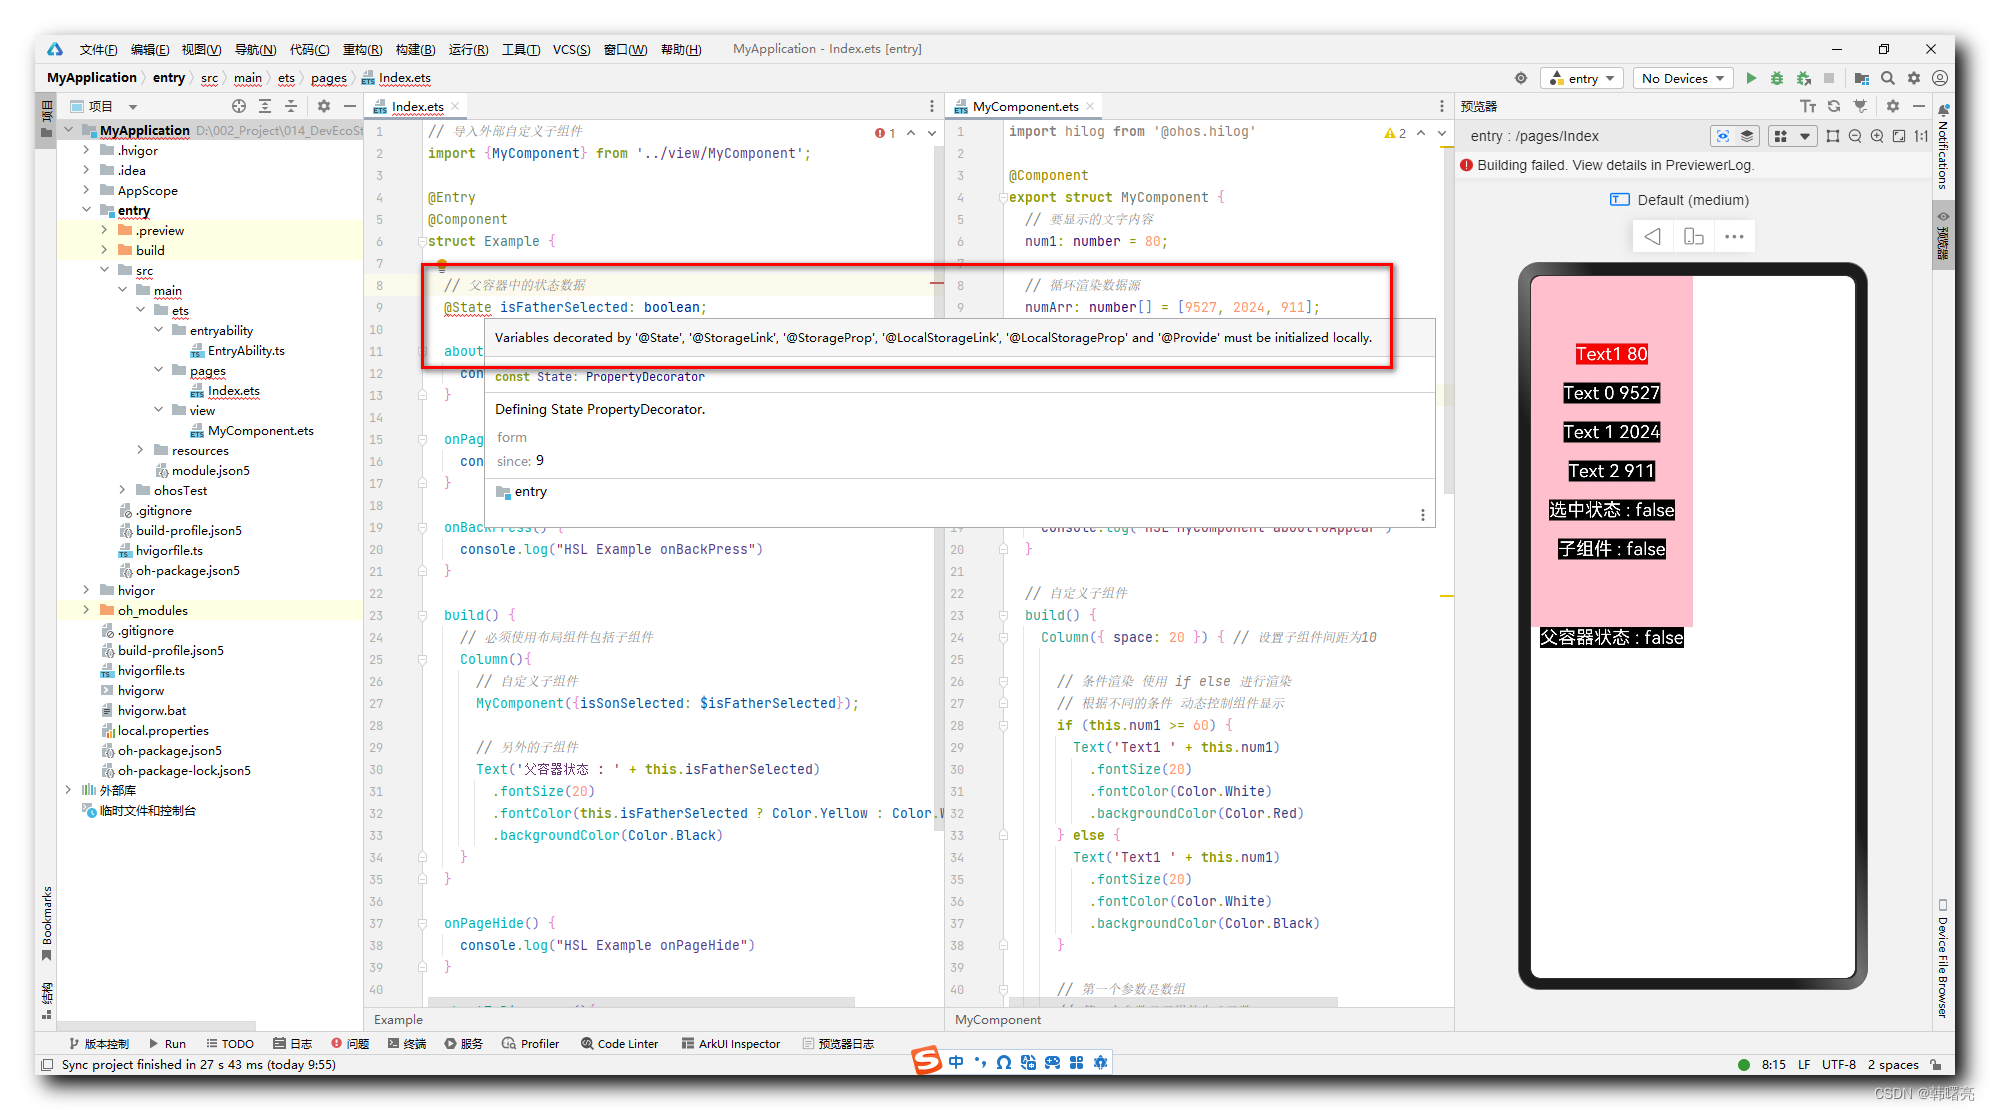Image resolution: width=1990 pixels, height=1110 pixels.
Task: Open the entry module run configuration dropdown
Action: tap(1583, 78)
